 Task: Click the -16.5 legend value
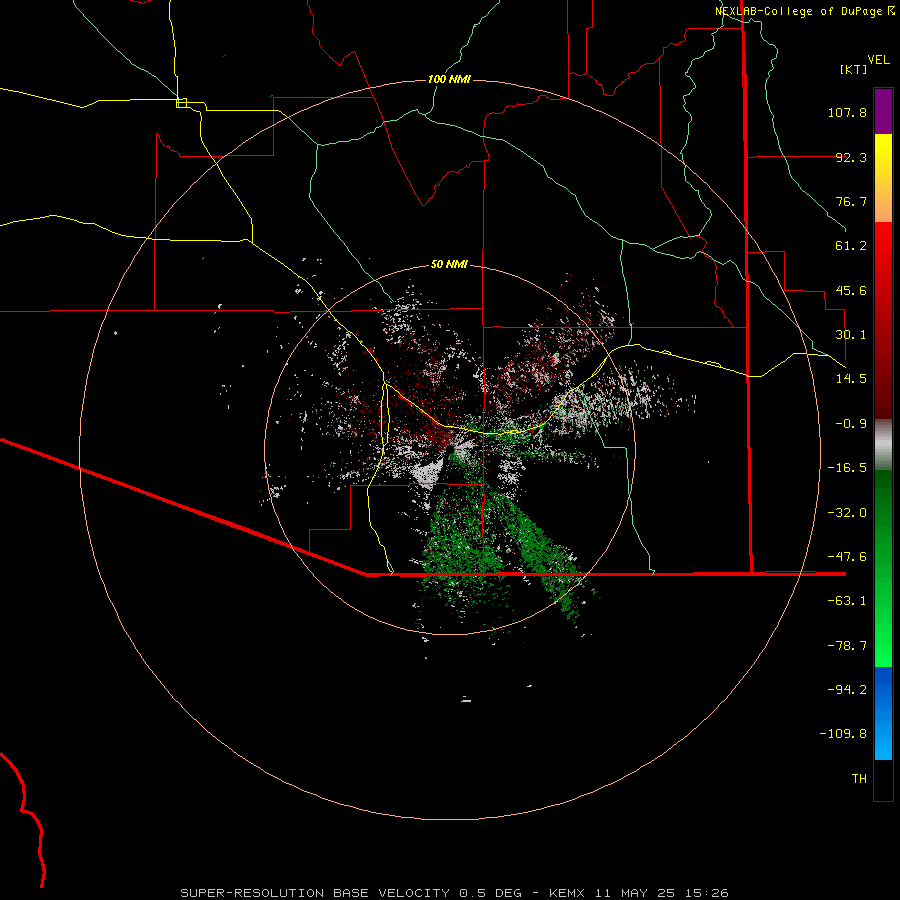pos(847,468)
